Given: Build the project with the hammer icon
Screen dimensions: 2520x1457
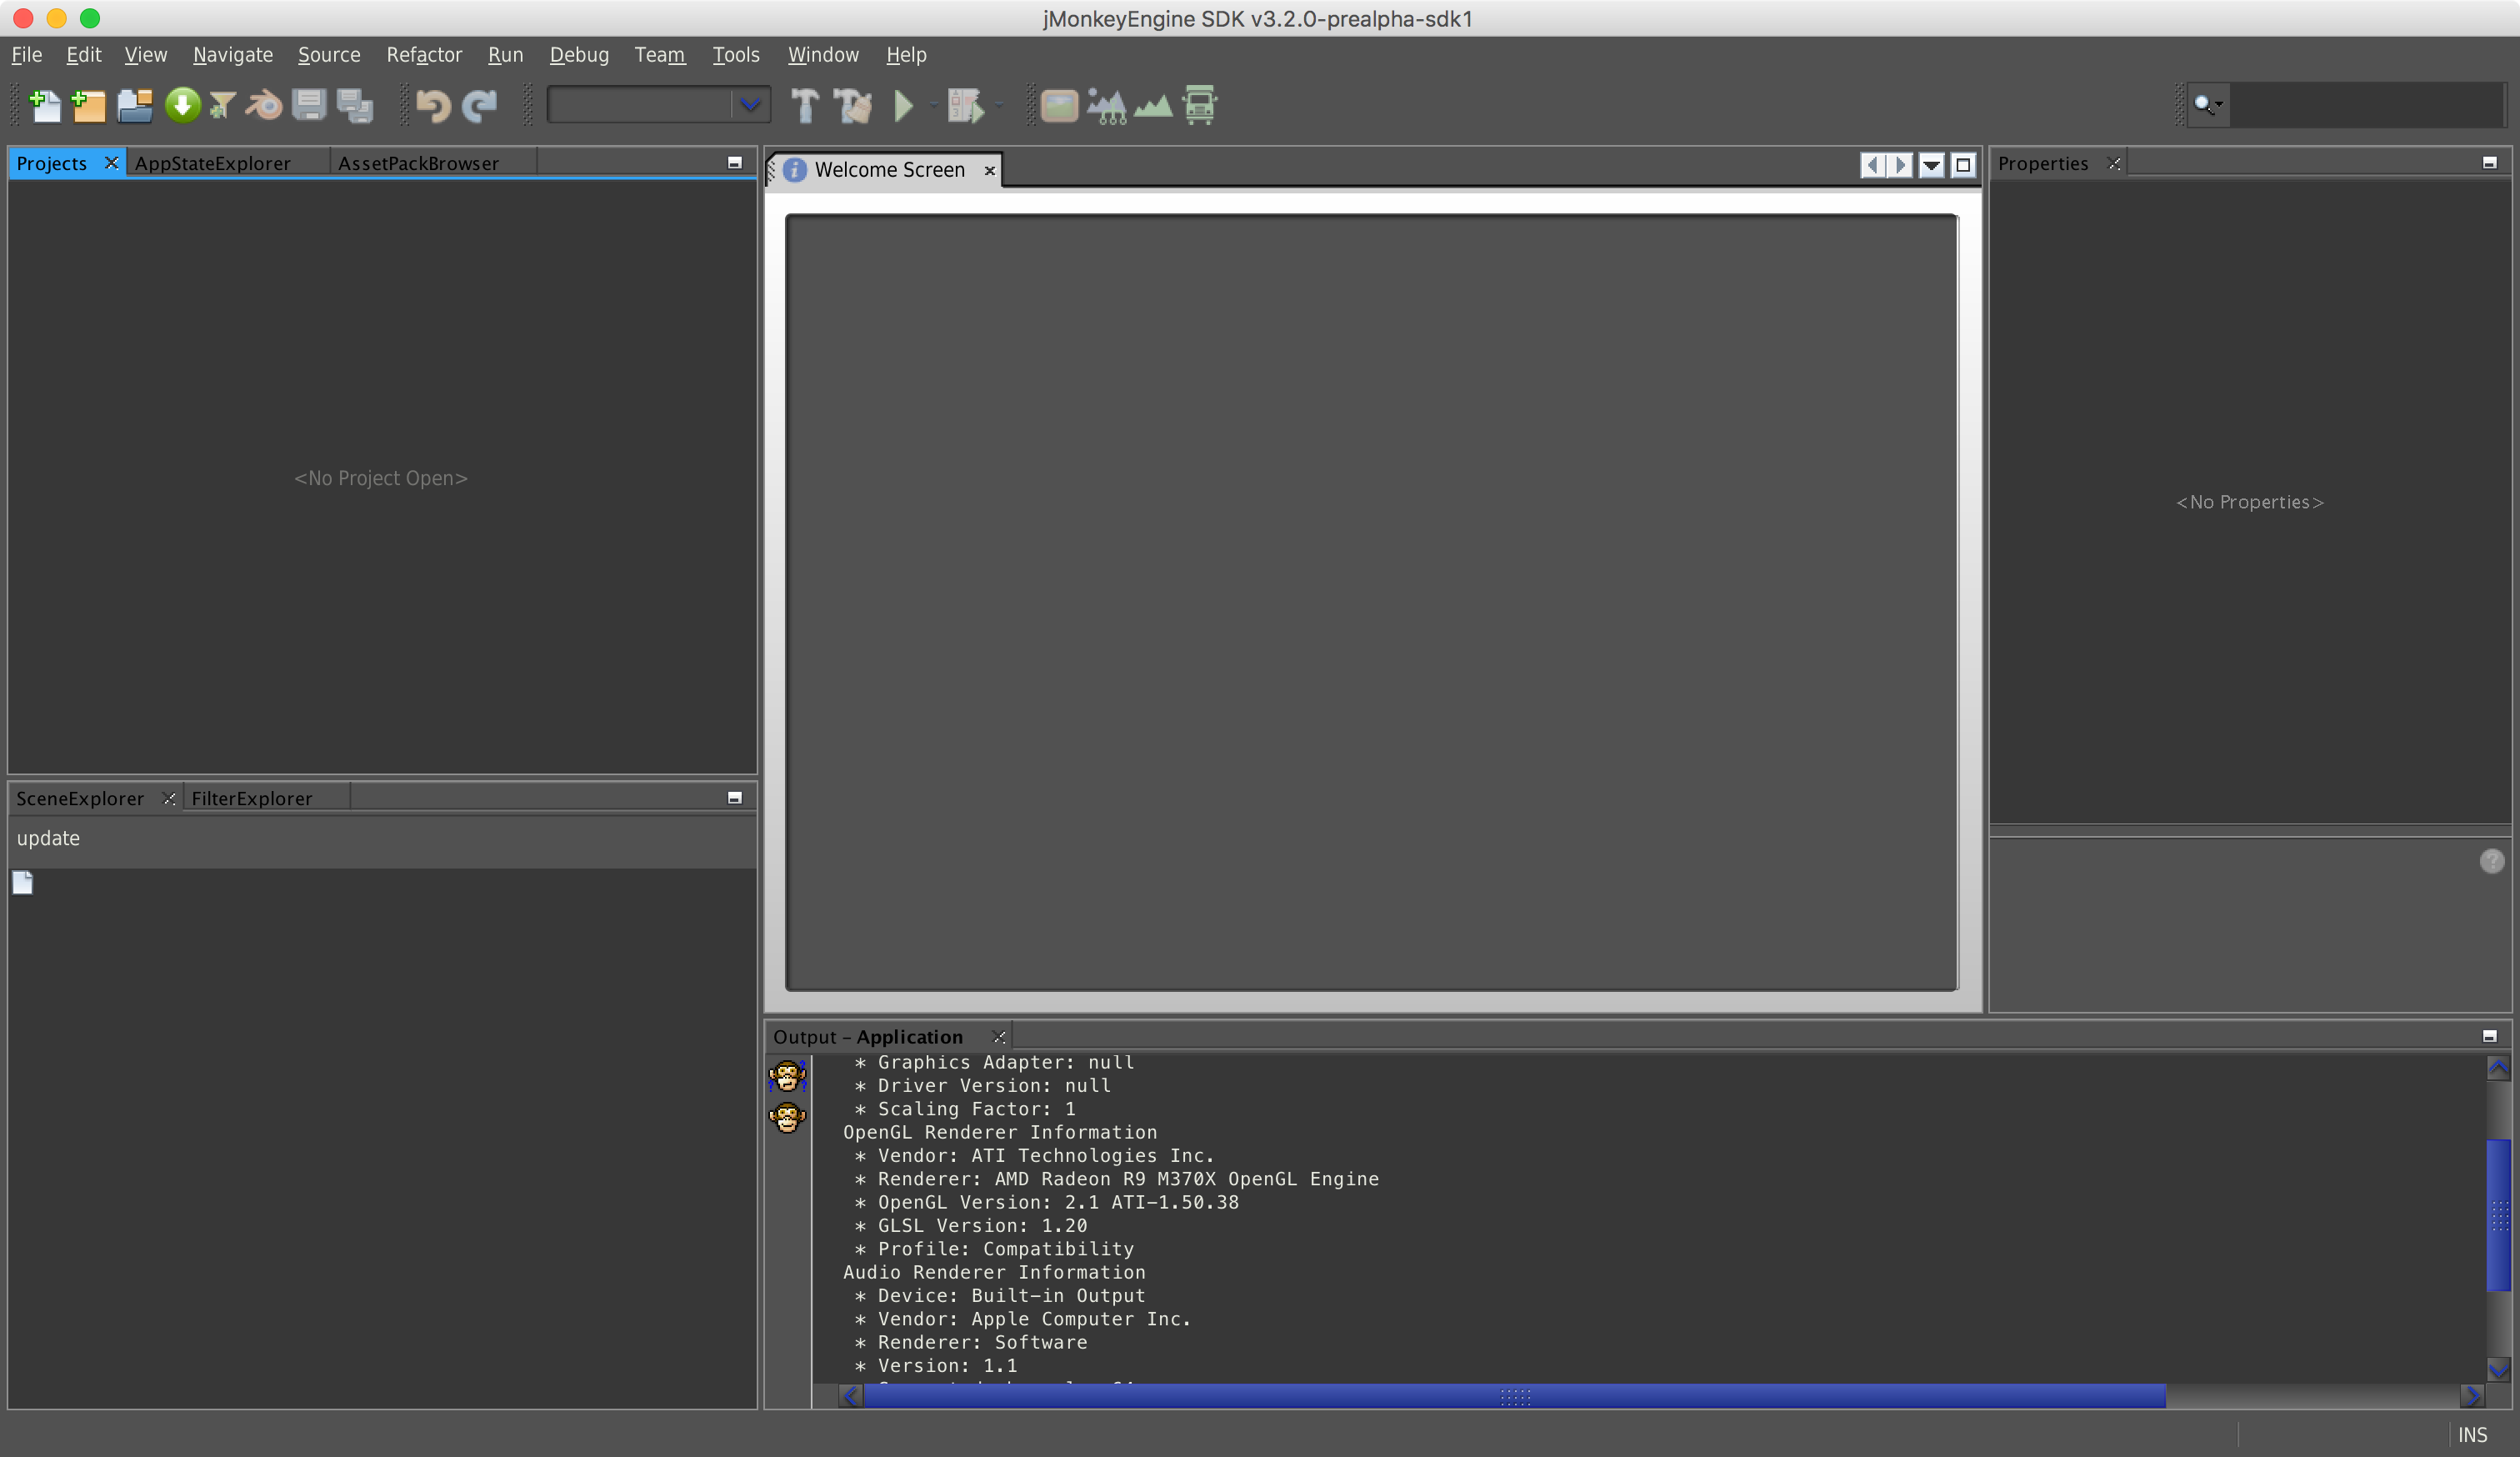Looking at the screenshot, I should [x=806, y=105].
